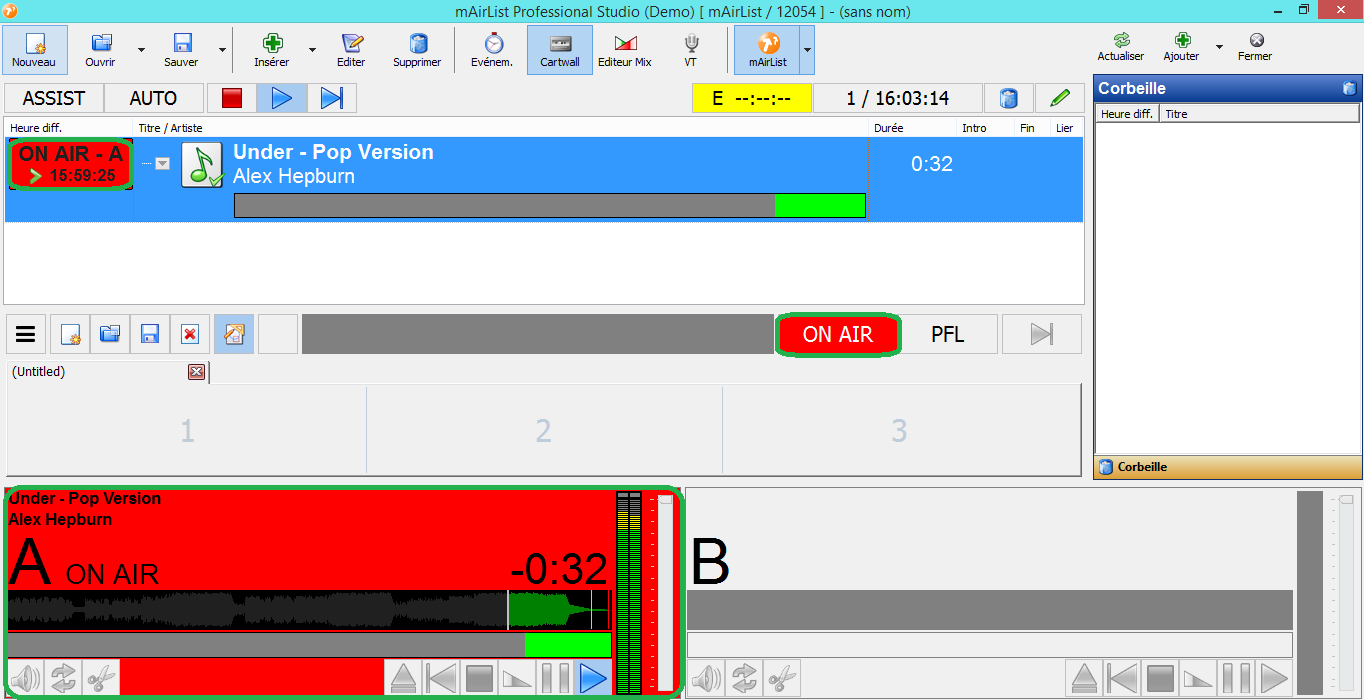Seek in Player A waveform
Viewport: 1364px width, 700px height.
(x=309, y=610)
